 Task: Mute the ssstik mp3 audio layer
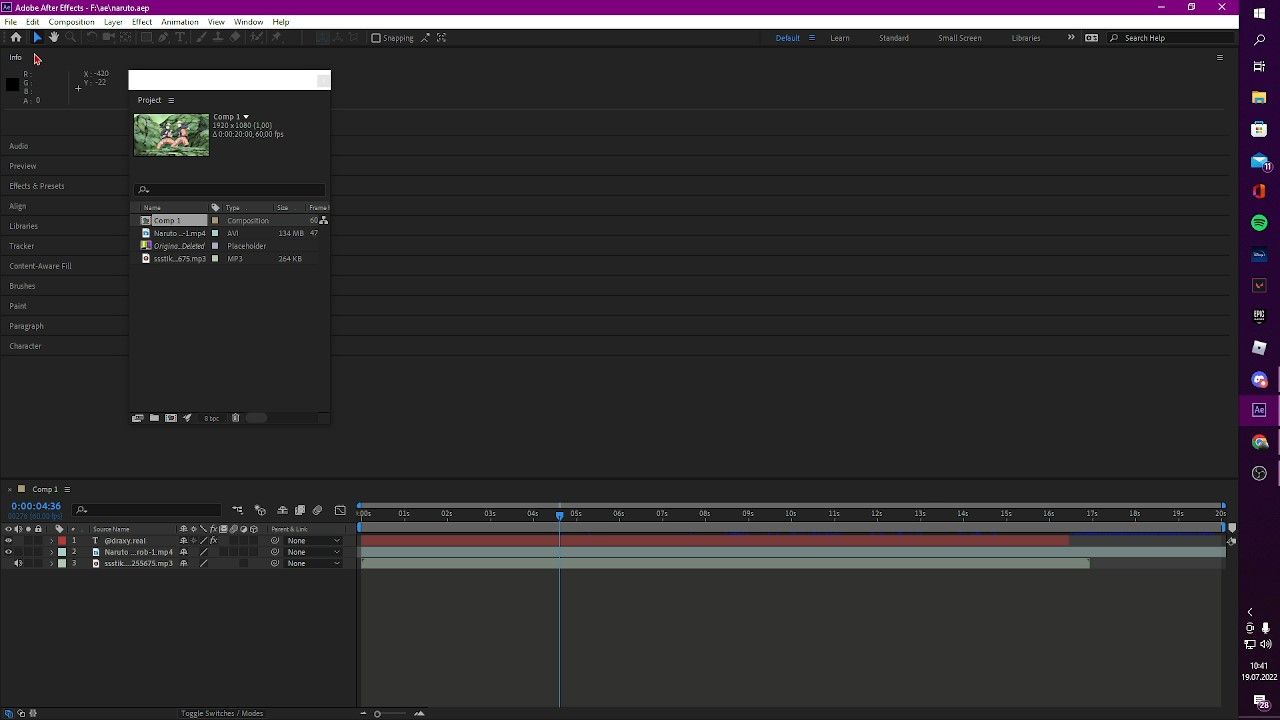pyautogui.click(x=17, y=563)
